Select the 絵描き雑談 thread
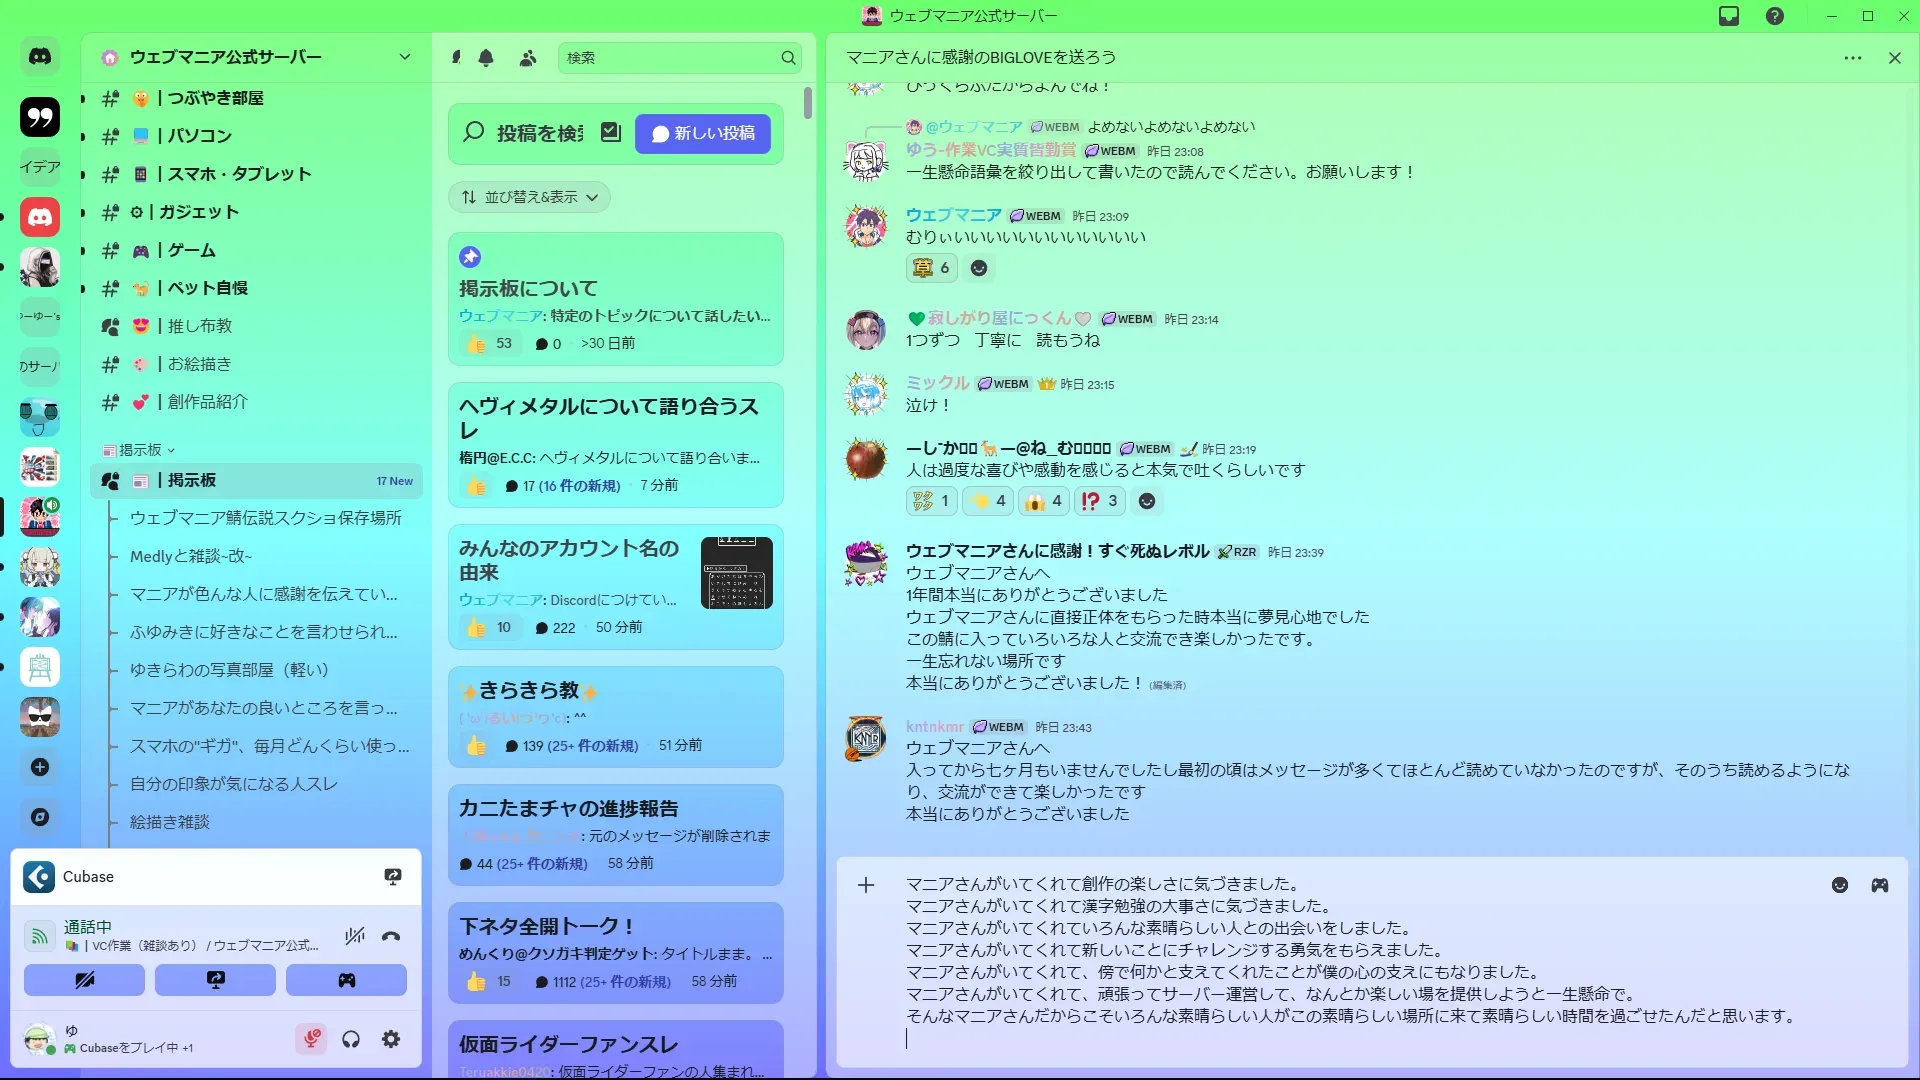Viewport: 1920px width, 1080px height. coord(170,822)
